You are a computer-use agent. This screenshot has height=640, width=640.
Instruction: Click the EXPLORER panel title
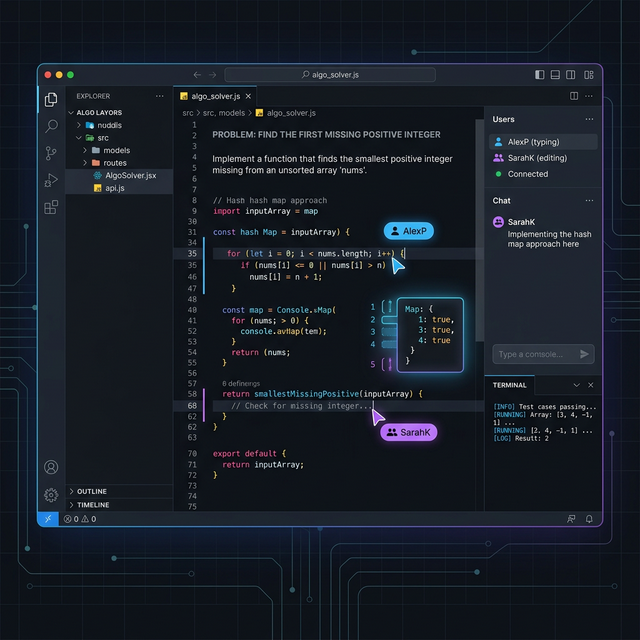93,96
